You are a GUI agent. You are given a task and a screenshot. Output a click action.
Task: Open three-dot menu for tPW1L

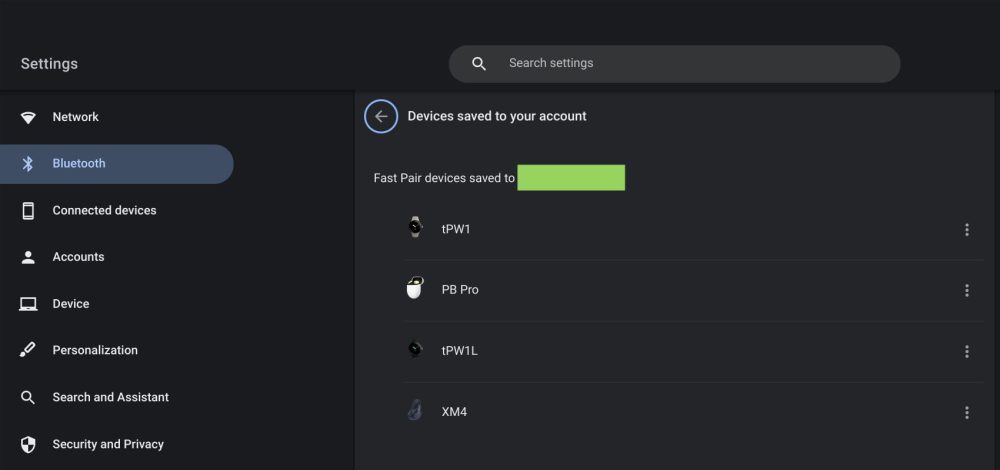click(x=966, y=352)
